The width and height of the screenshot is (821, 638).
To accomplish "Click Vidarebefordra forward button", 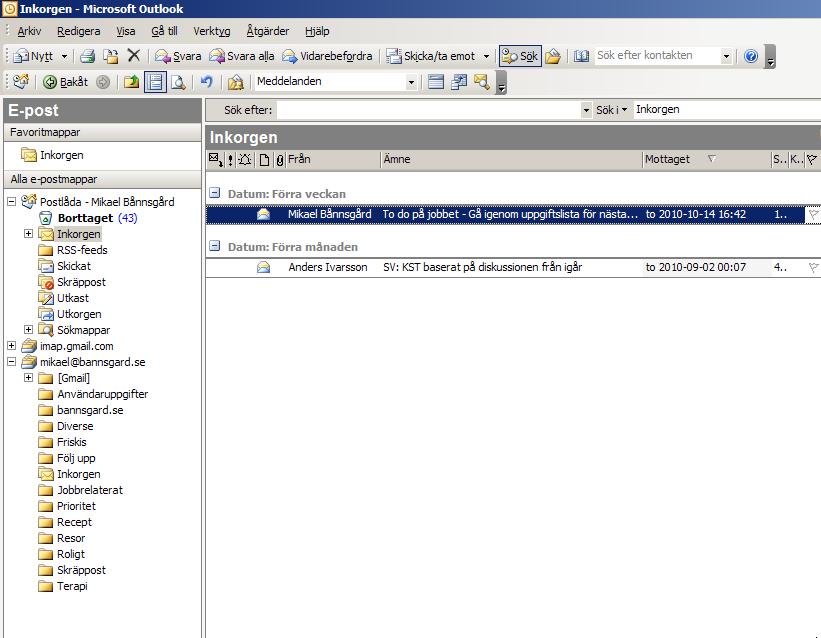I will click(327, 56).
